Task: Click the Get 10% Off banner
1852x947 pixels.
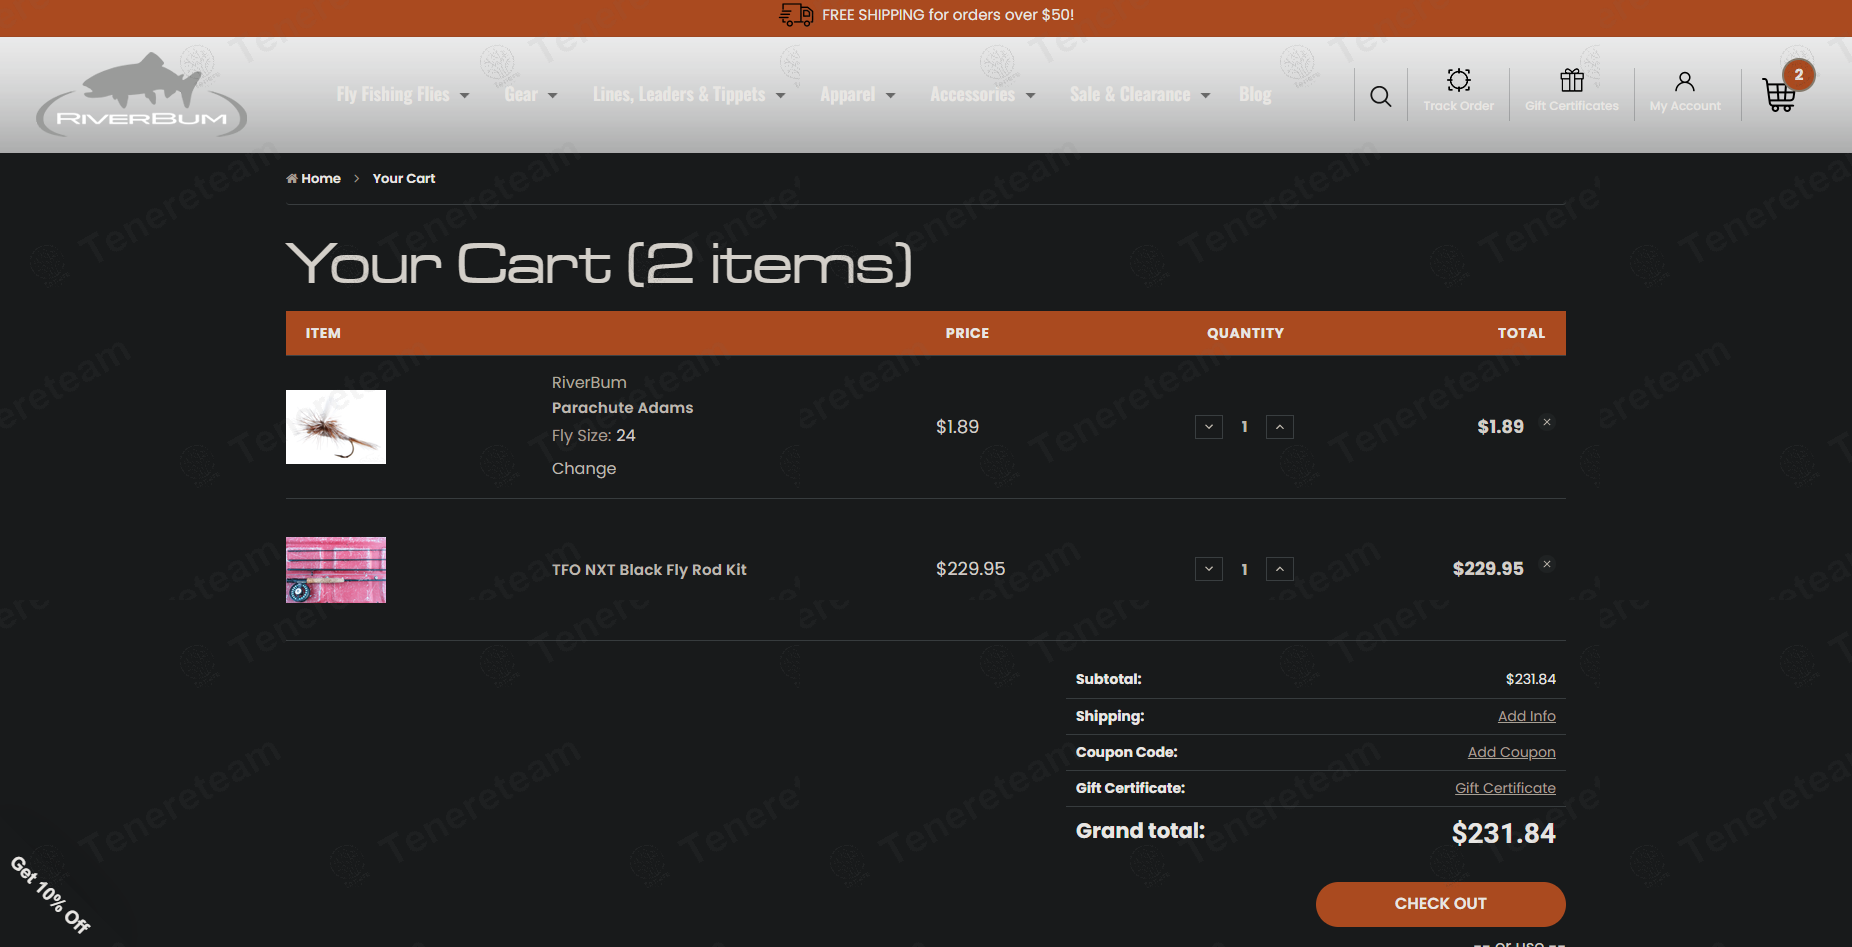Action: tap(50, 894)
